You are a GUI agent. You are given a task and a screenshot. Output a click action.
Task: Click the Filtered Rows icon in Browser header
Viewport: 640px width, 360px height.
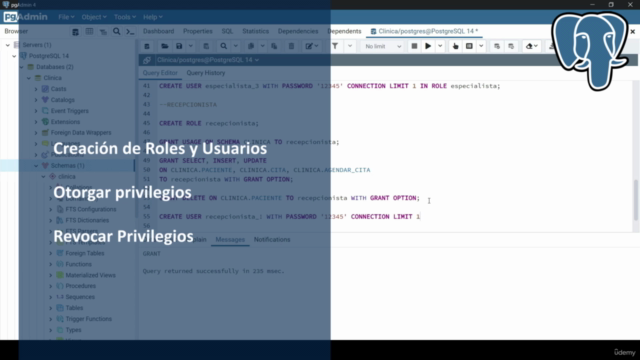[x=103, y=32]
